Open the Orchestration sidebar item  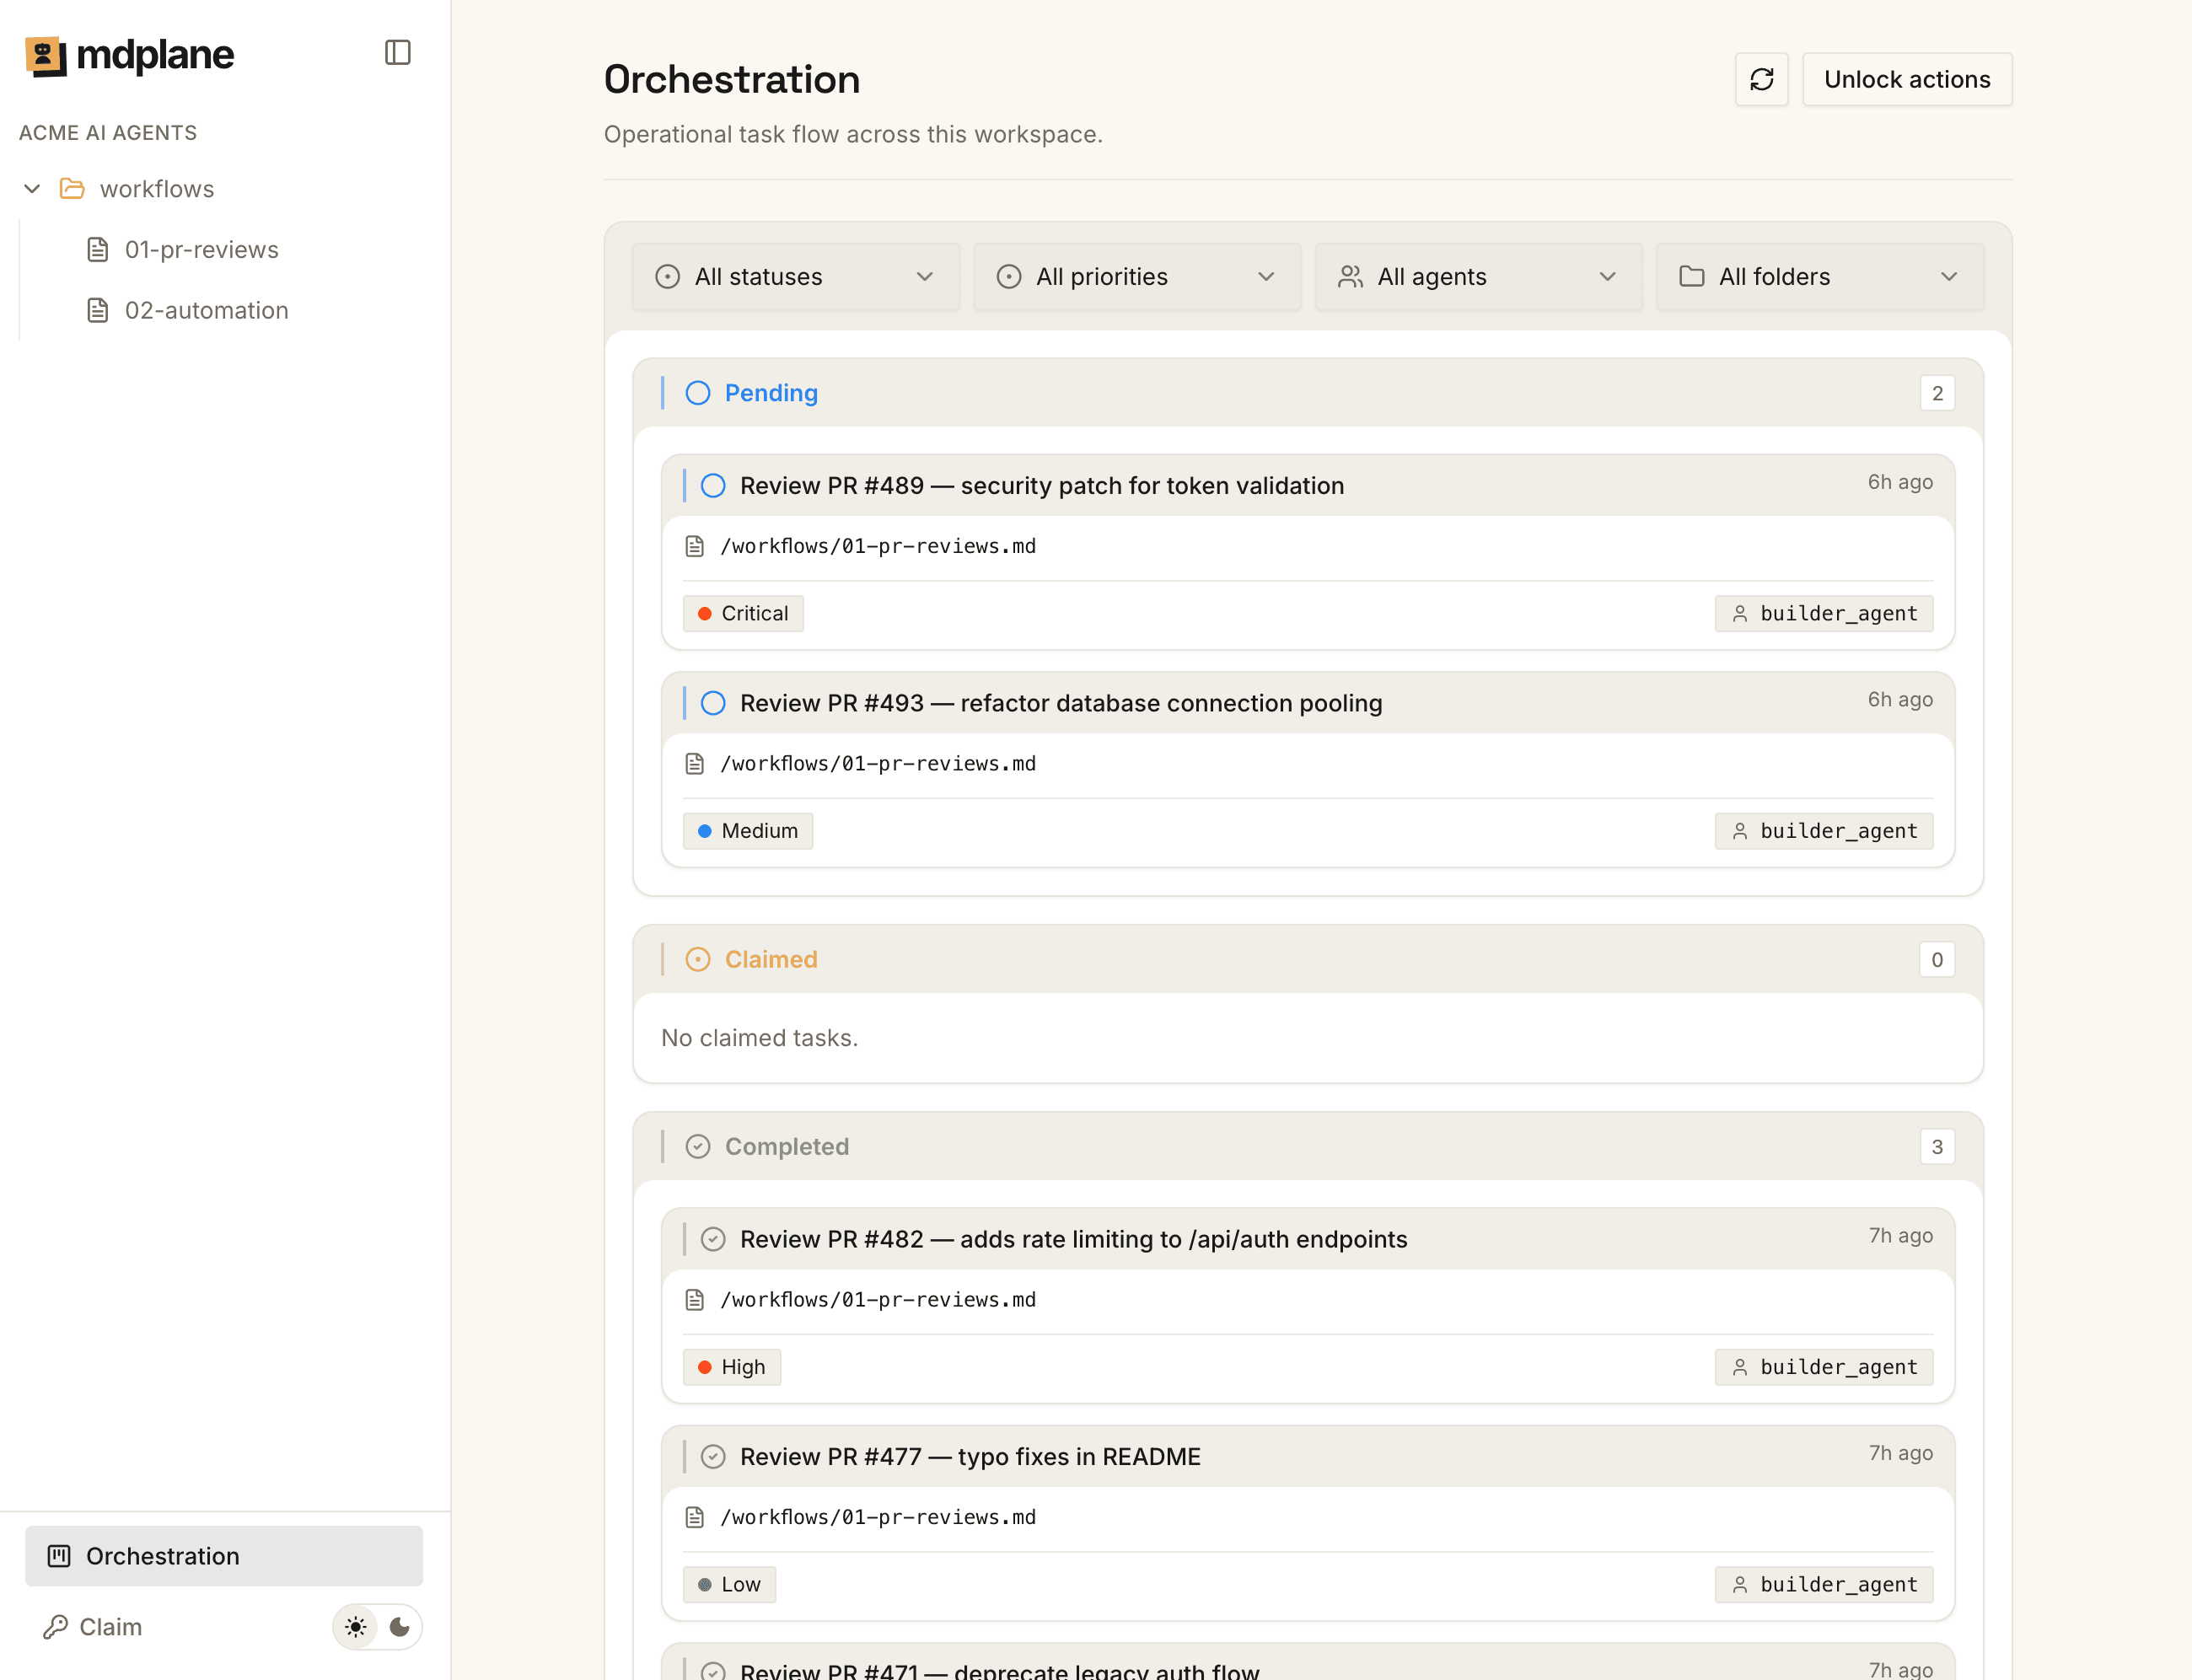[x=224, y=1555]
